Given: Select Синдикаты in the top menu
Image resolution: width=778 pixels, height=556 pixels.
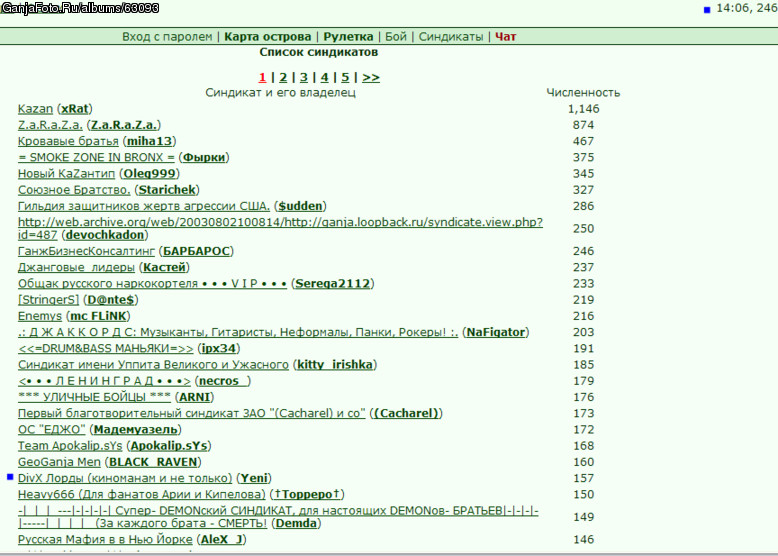Looking at the screenshot, I should [x=451, y=37].
